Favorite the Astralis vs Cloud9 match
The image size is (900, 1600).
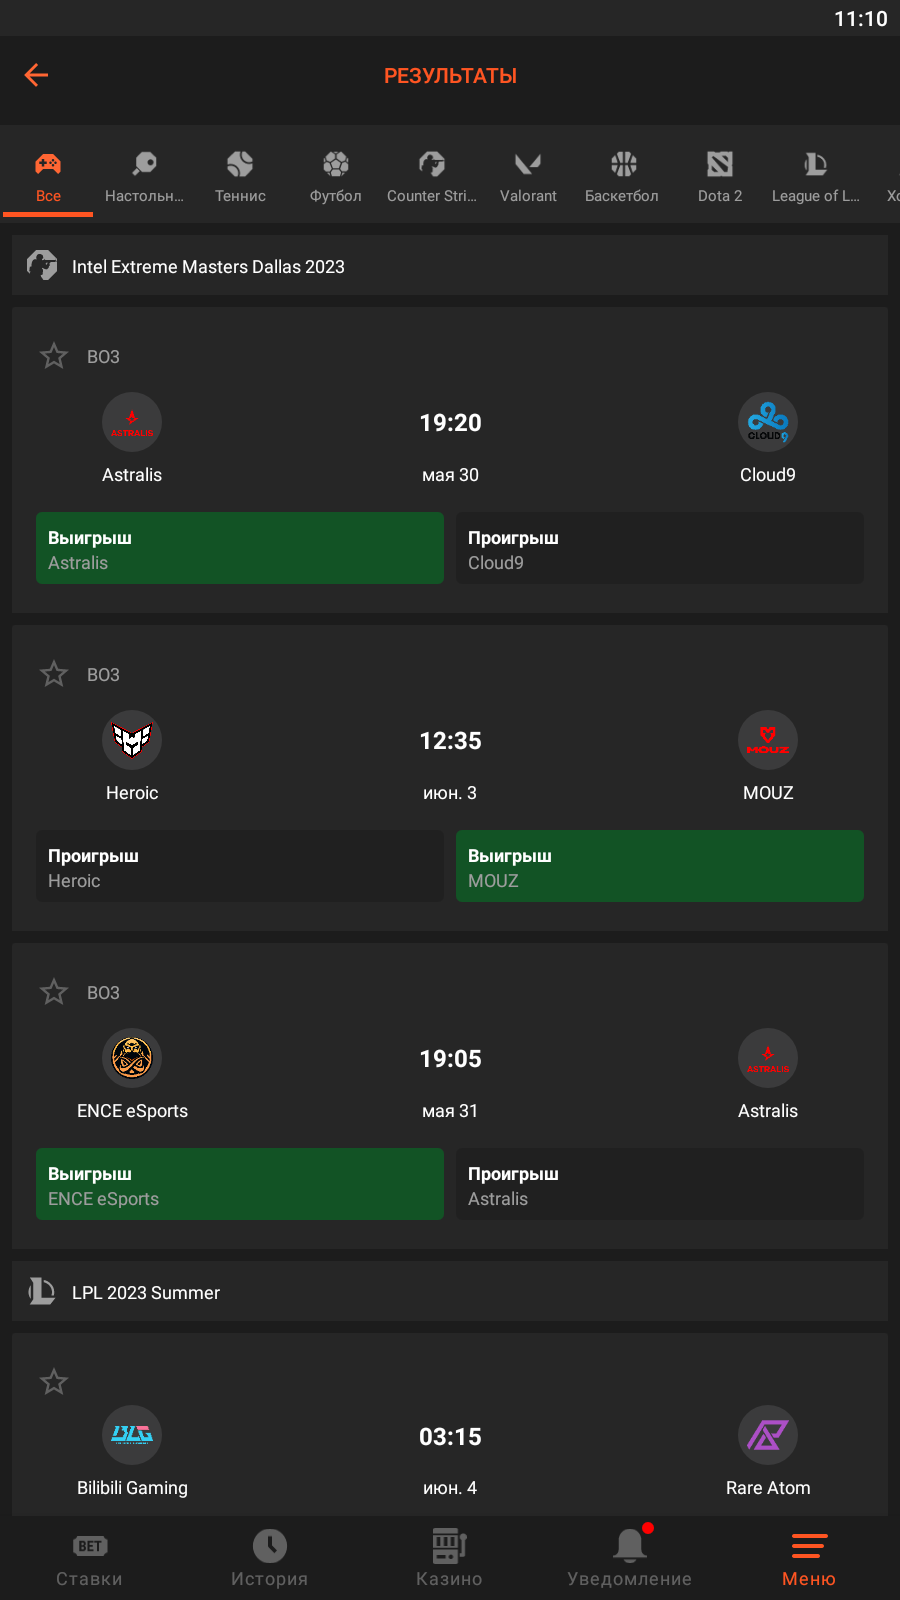pyautogui.click(x=54, y=356)
